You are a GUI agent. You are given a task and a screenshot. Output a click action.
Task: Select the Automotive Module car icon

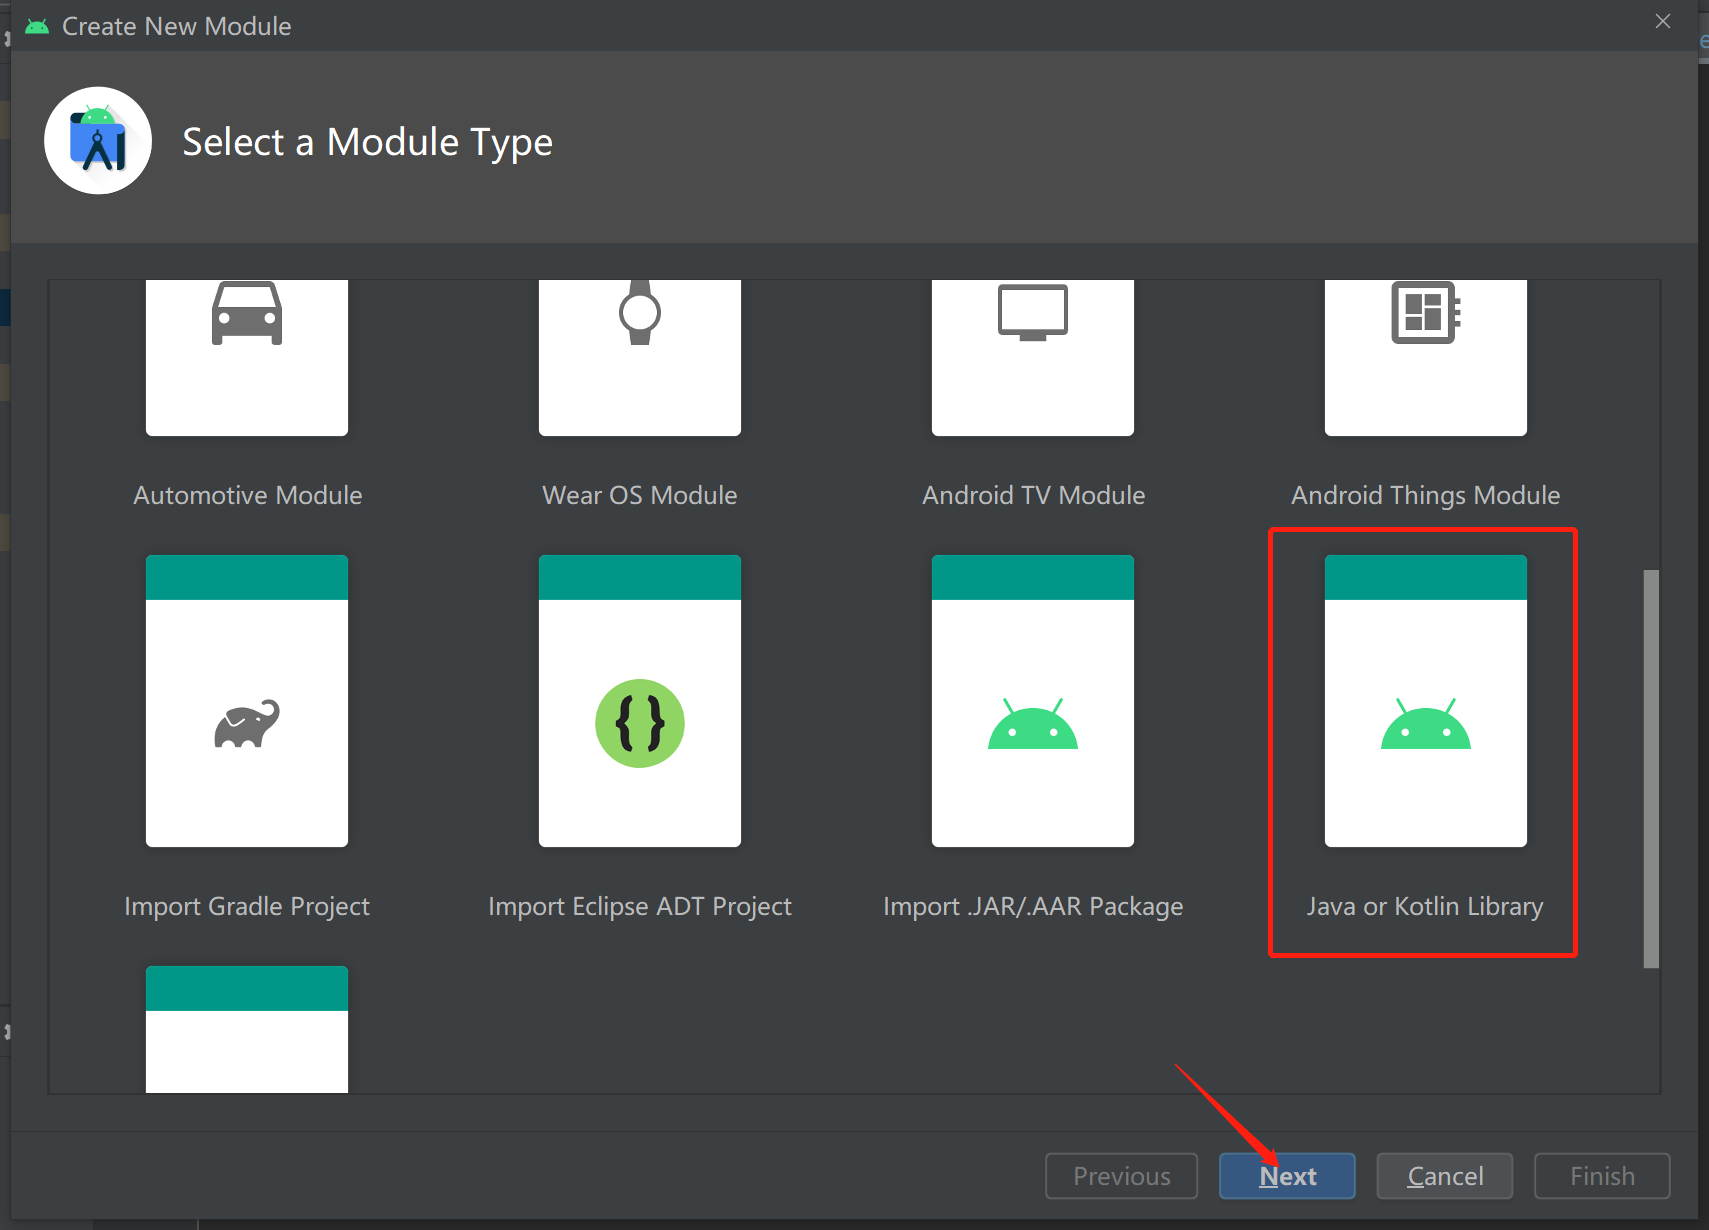click(x=247, y=314)
